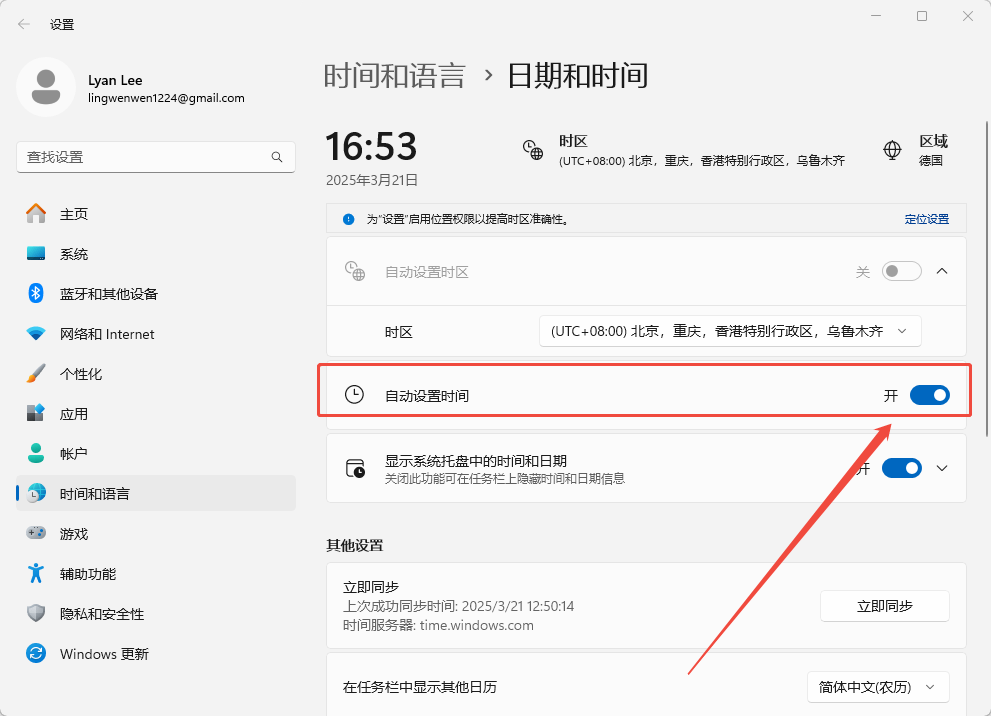Click 关闭此功能可在任务栏上隐藏时间和日期信息 description
Viewport: 991px width, 716px height.
coord(505,478)
